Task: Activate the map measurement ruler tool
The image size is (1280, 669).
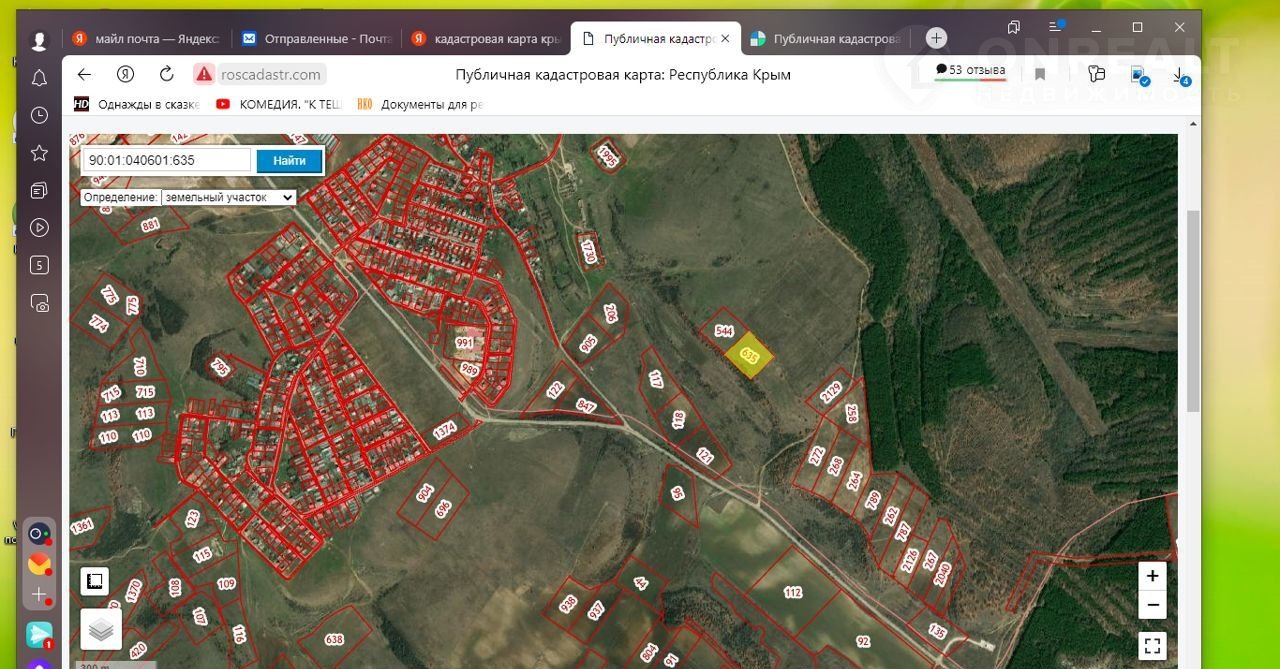Action: click(x=95, y=581)
